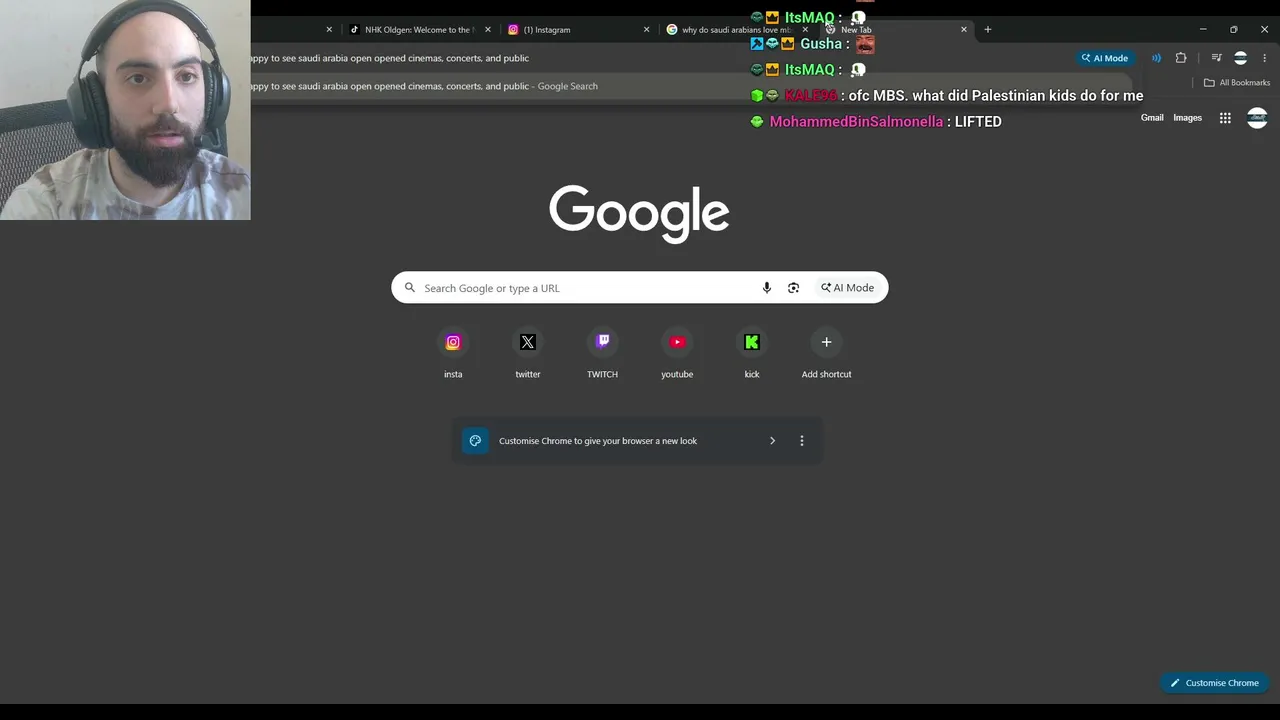Click 'Customise Chrome to give your browser a new look'

(x=598, y=441)
